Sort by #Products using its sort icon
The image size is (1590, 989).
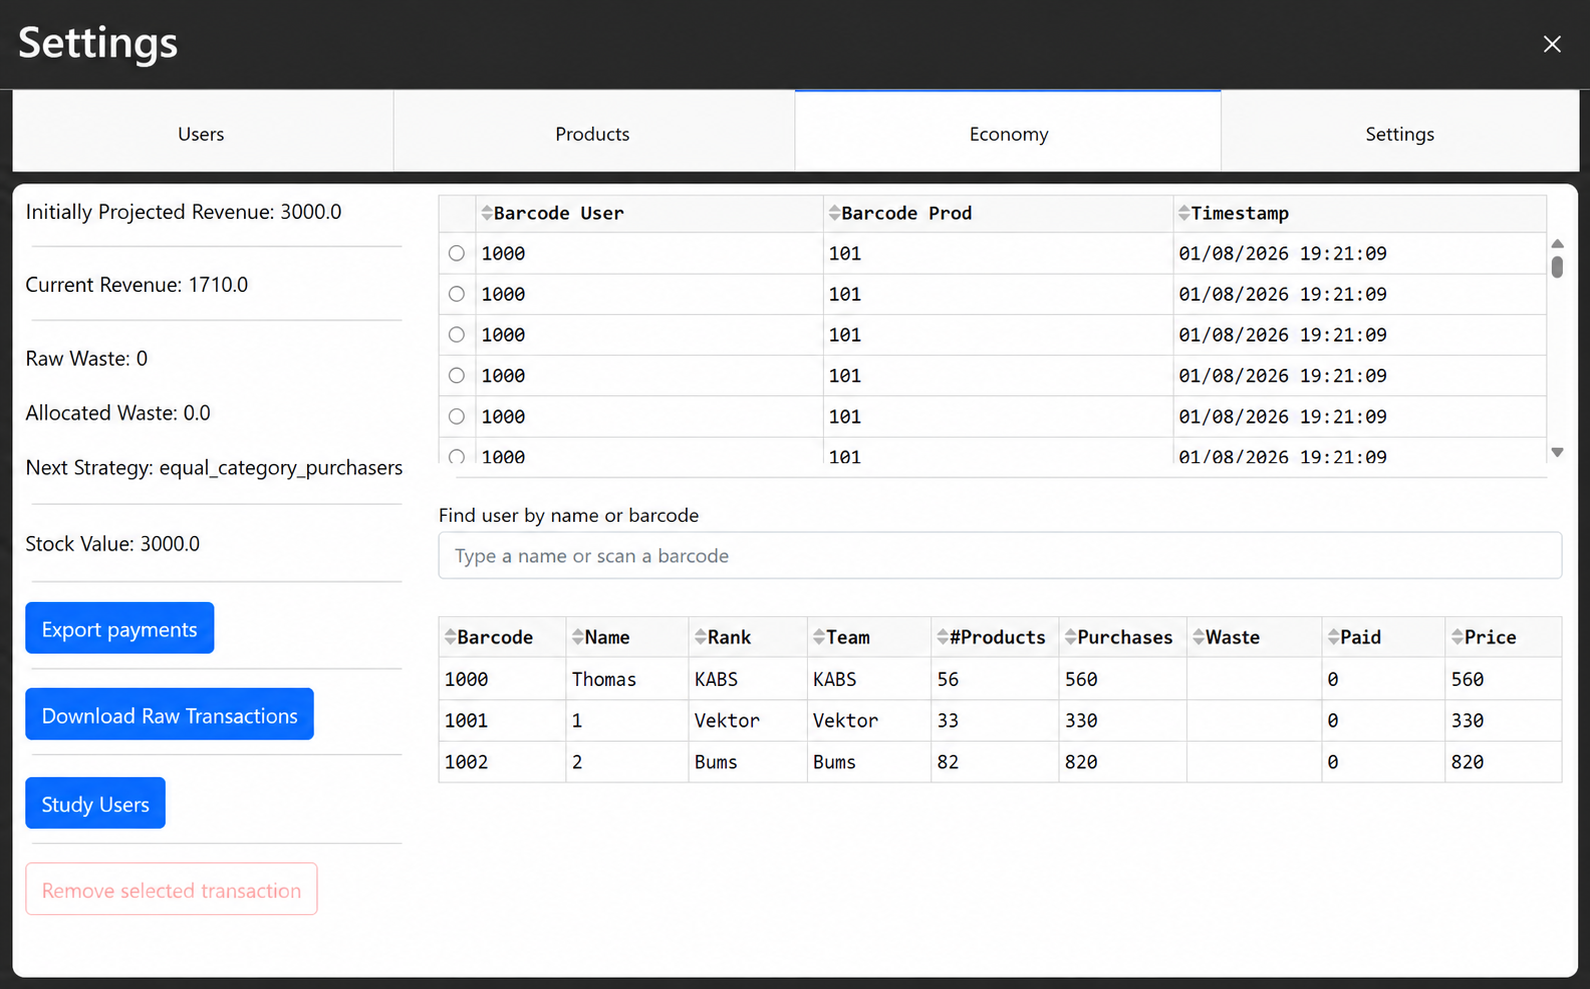click(942, 637)
